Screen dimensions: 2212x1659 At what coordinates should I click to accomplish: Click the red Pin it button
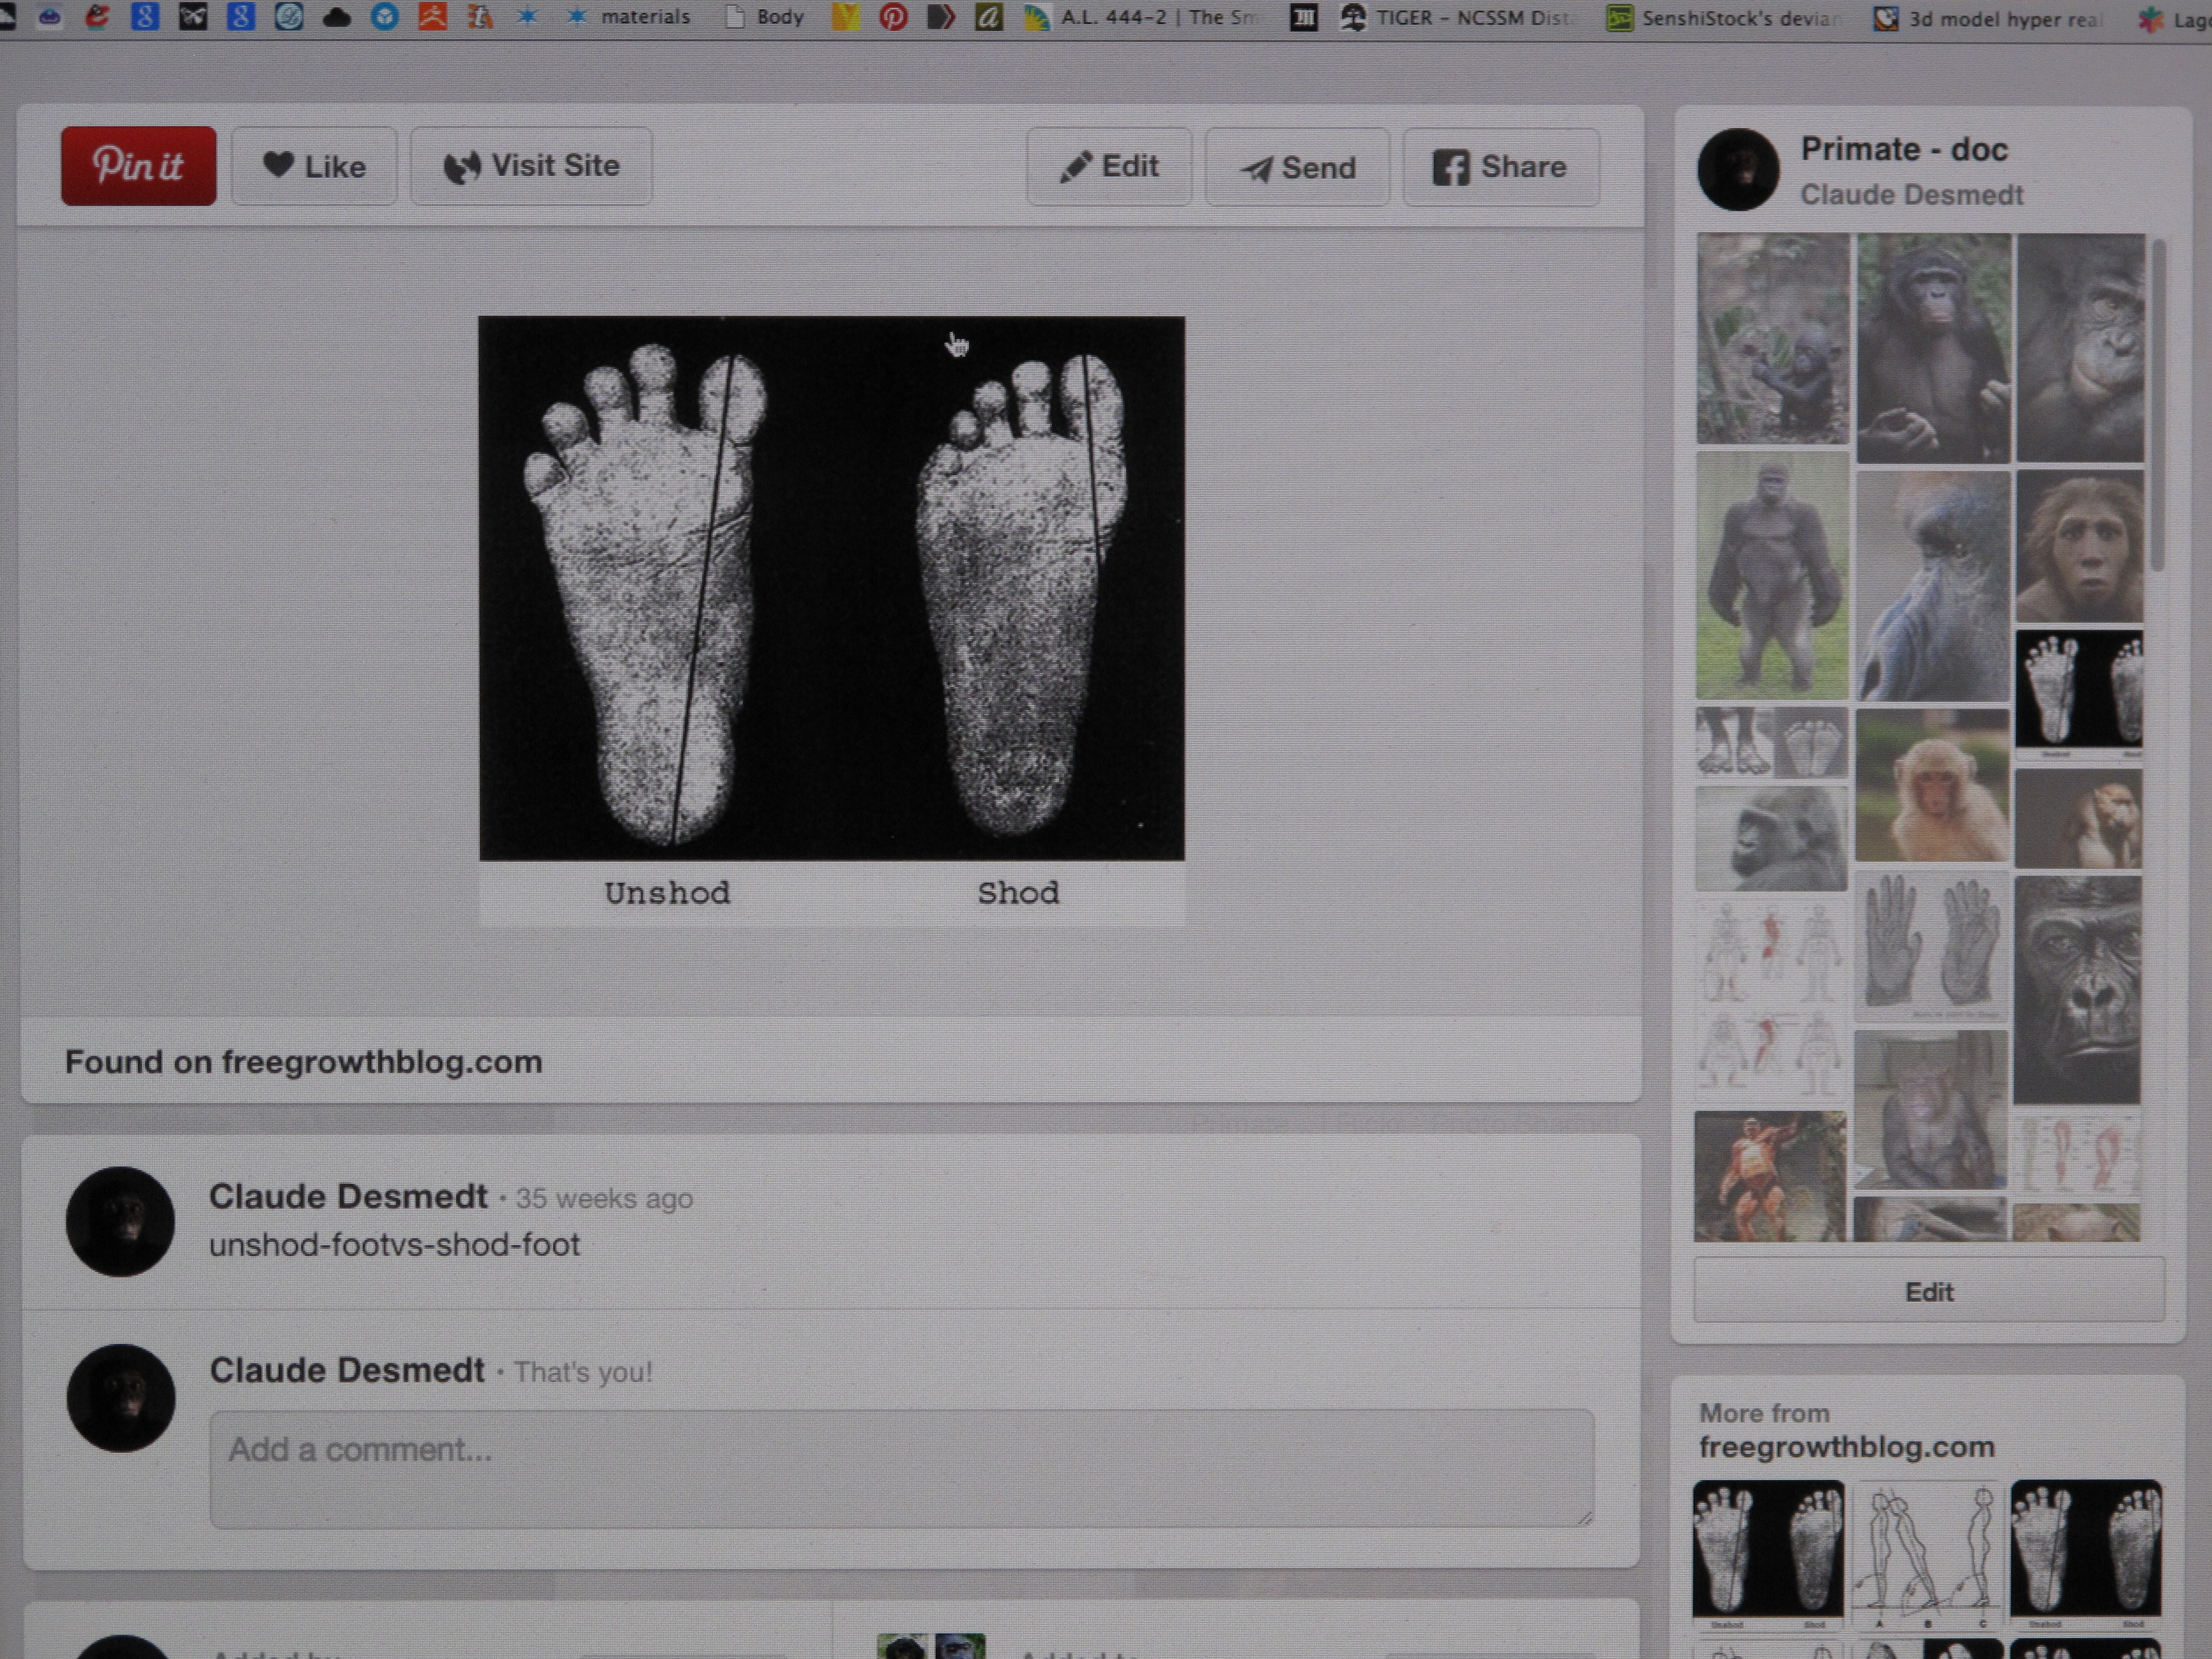point(138,166)
